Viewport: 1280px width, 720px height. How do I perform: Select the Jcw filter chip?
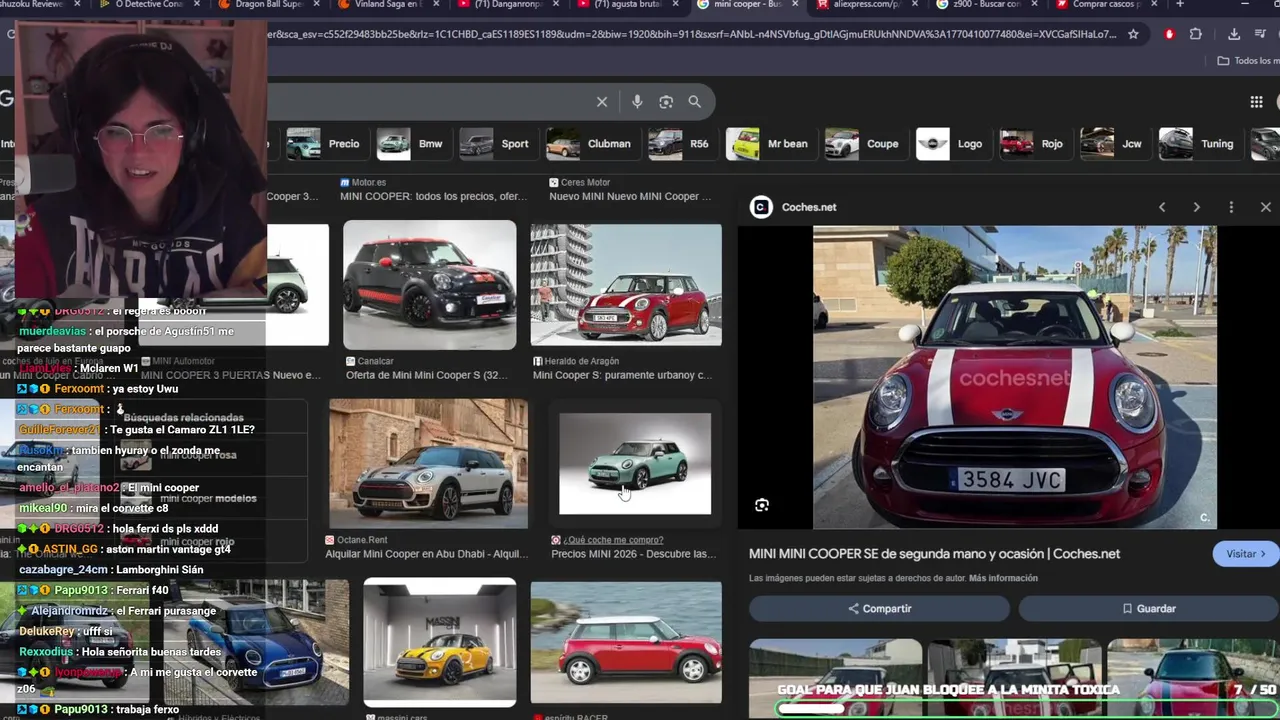tap(1113, 144)
